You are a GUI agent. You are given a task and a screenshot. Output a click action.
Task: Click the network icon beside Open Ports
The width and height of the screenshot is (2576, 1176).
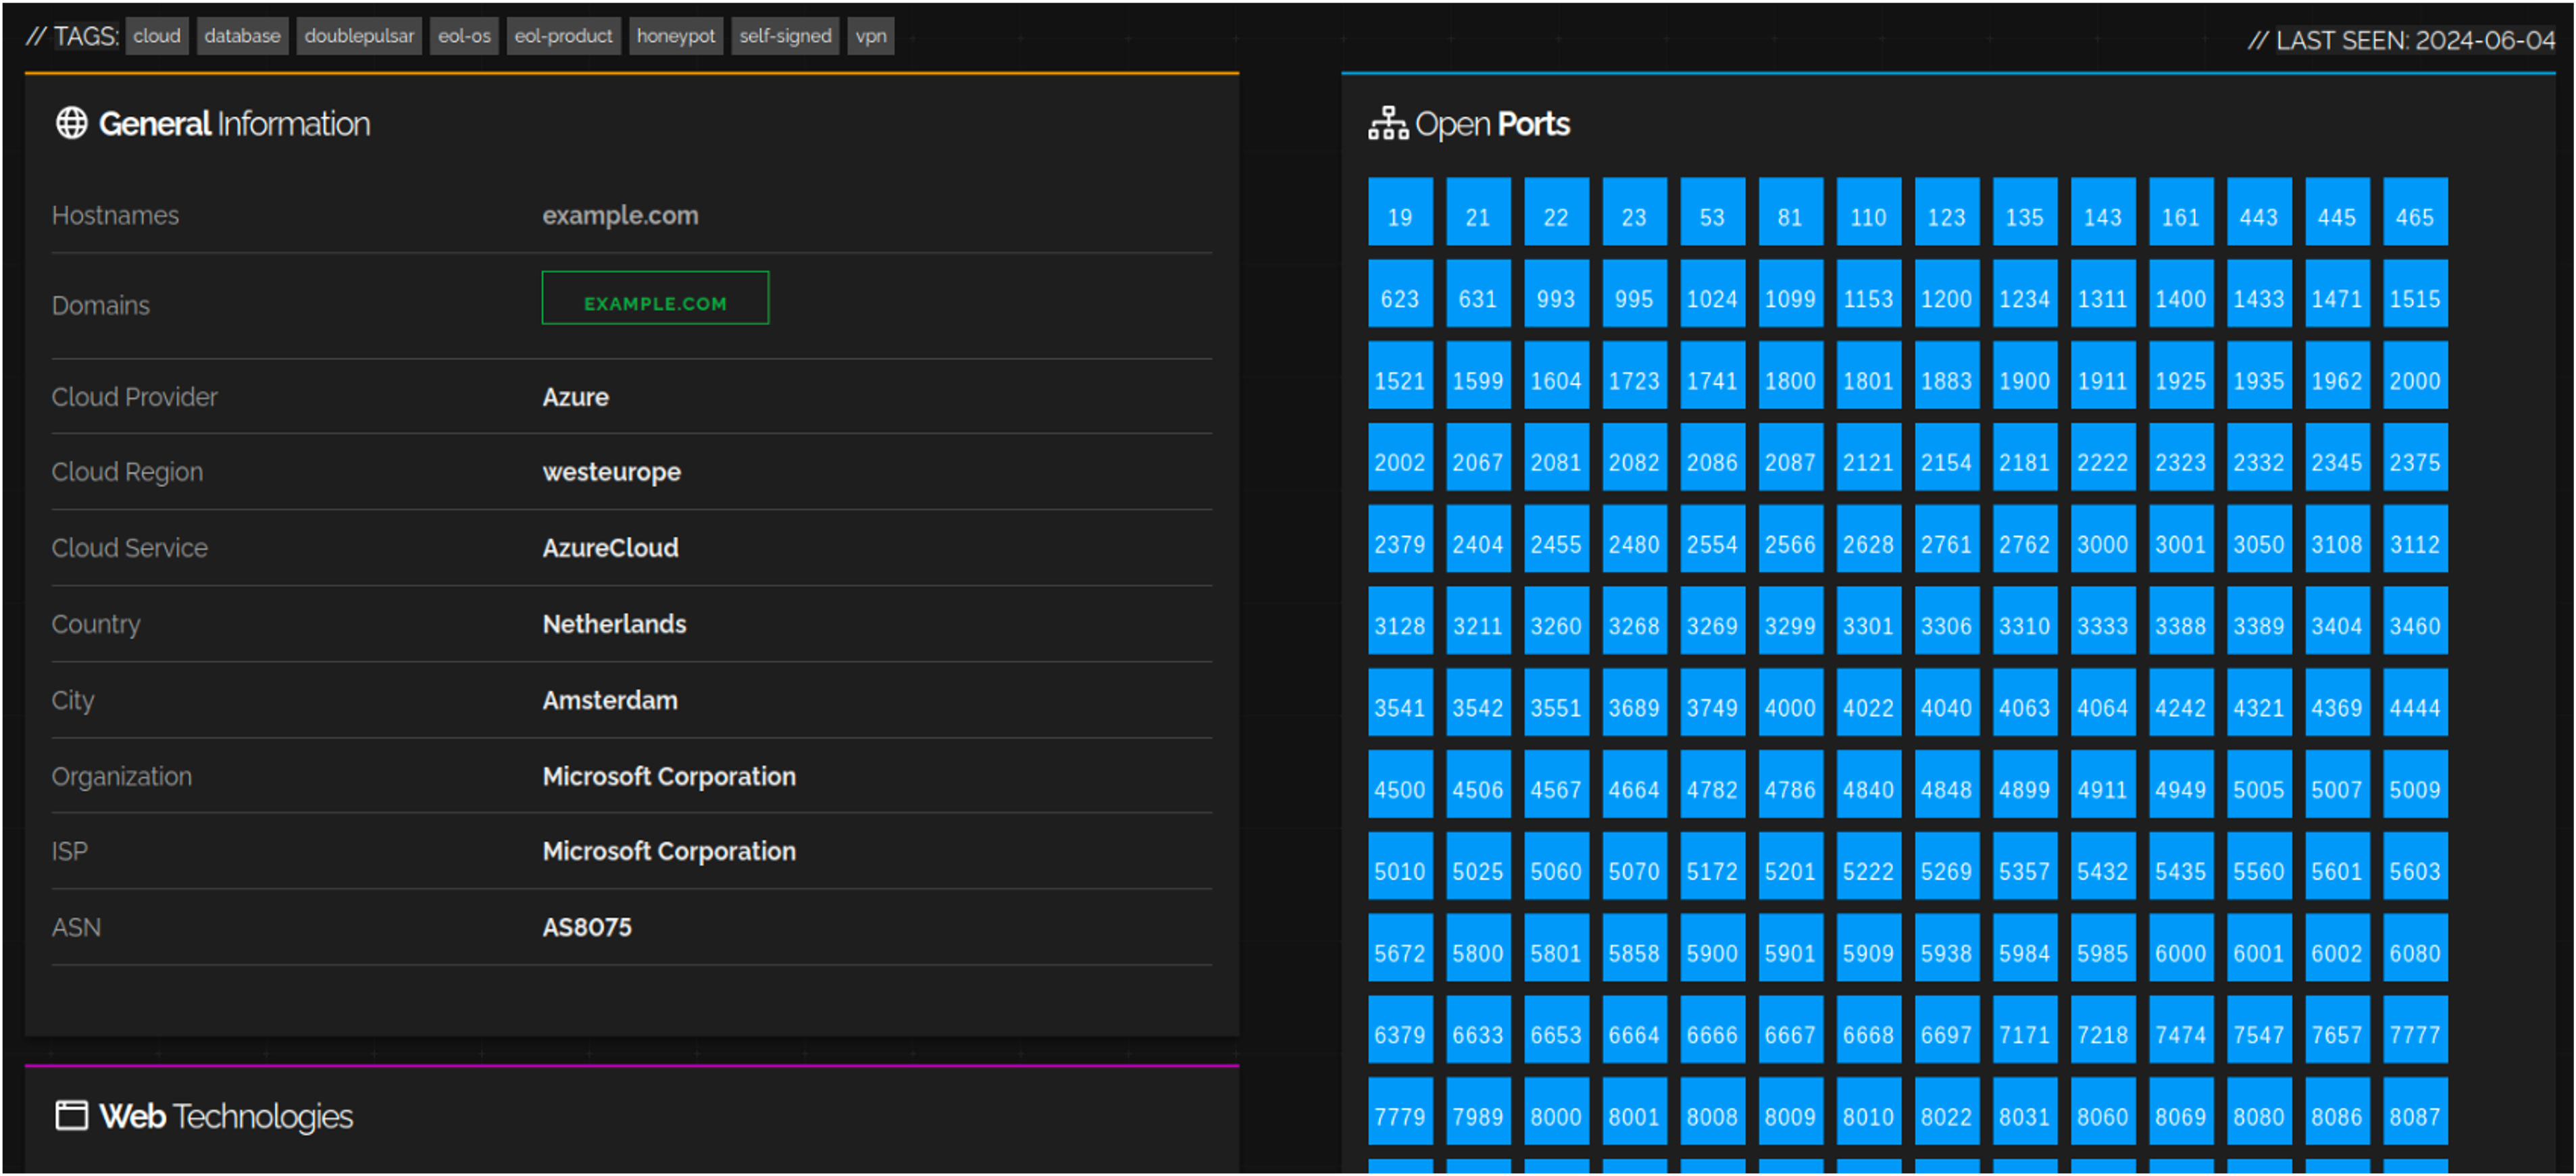coord(1388,123)
